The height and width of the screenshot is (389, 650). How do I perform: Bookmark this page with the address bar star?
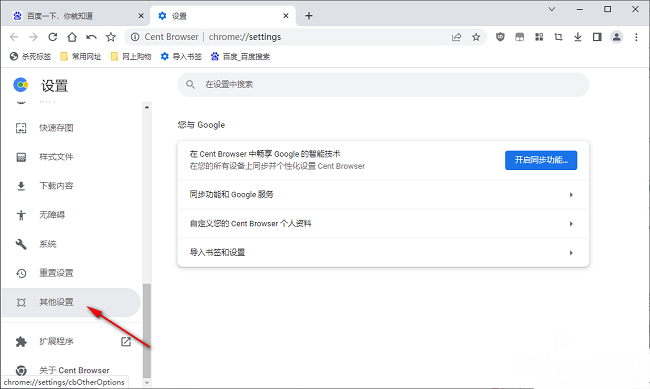476,37
